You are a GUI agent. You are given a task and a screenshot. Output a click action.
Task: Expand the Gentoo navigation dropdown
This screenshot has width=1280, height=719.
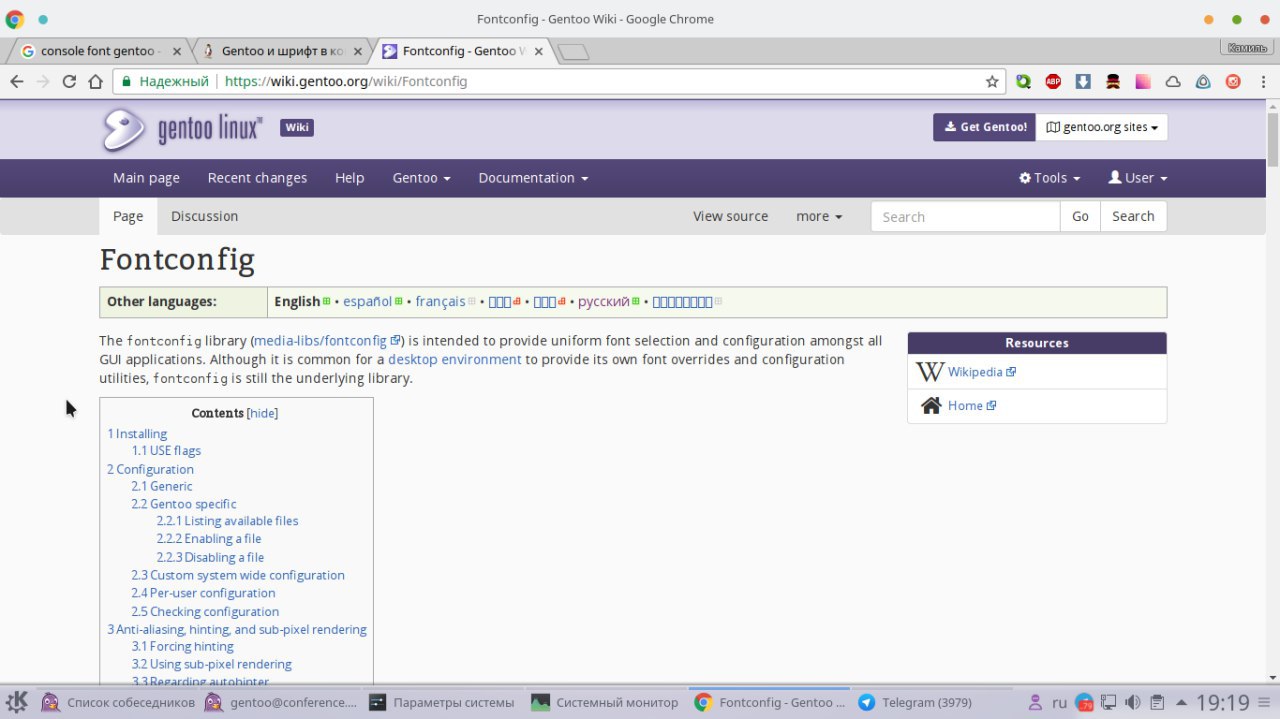click(421, 178)
